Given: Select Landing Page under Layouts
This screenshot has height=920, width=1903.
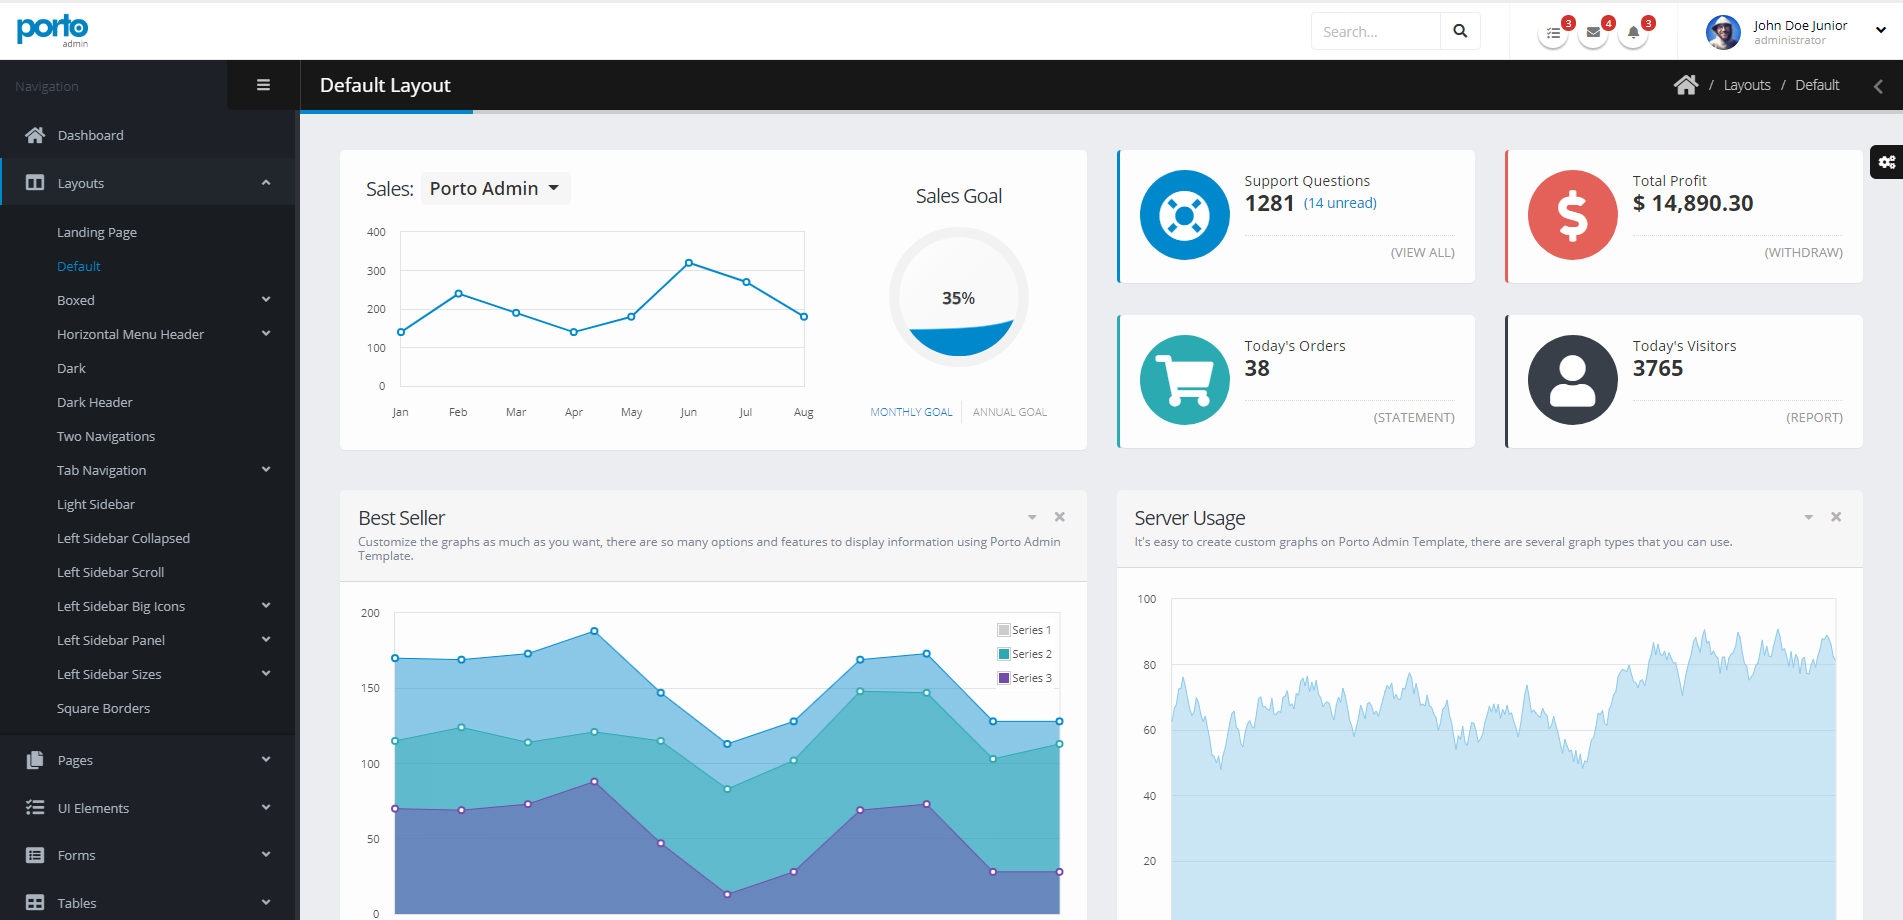Looking at the screenshot, I should point(97,231).
